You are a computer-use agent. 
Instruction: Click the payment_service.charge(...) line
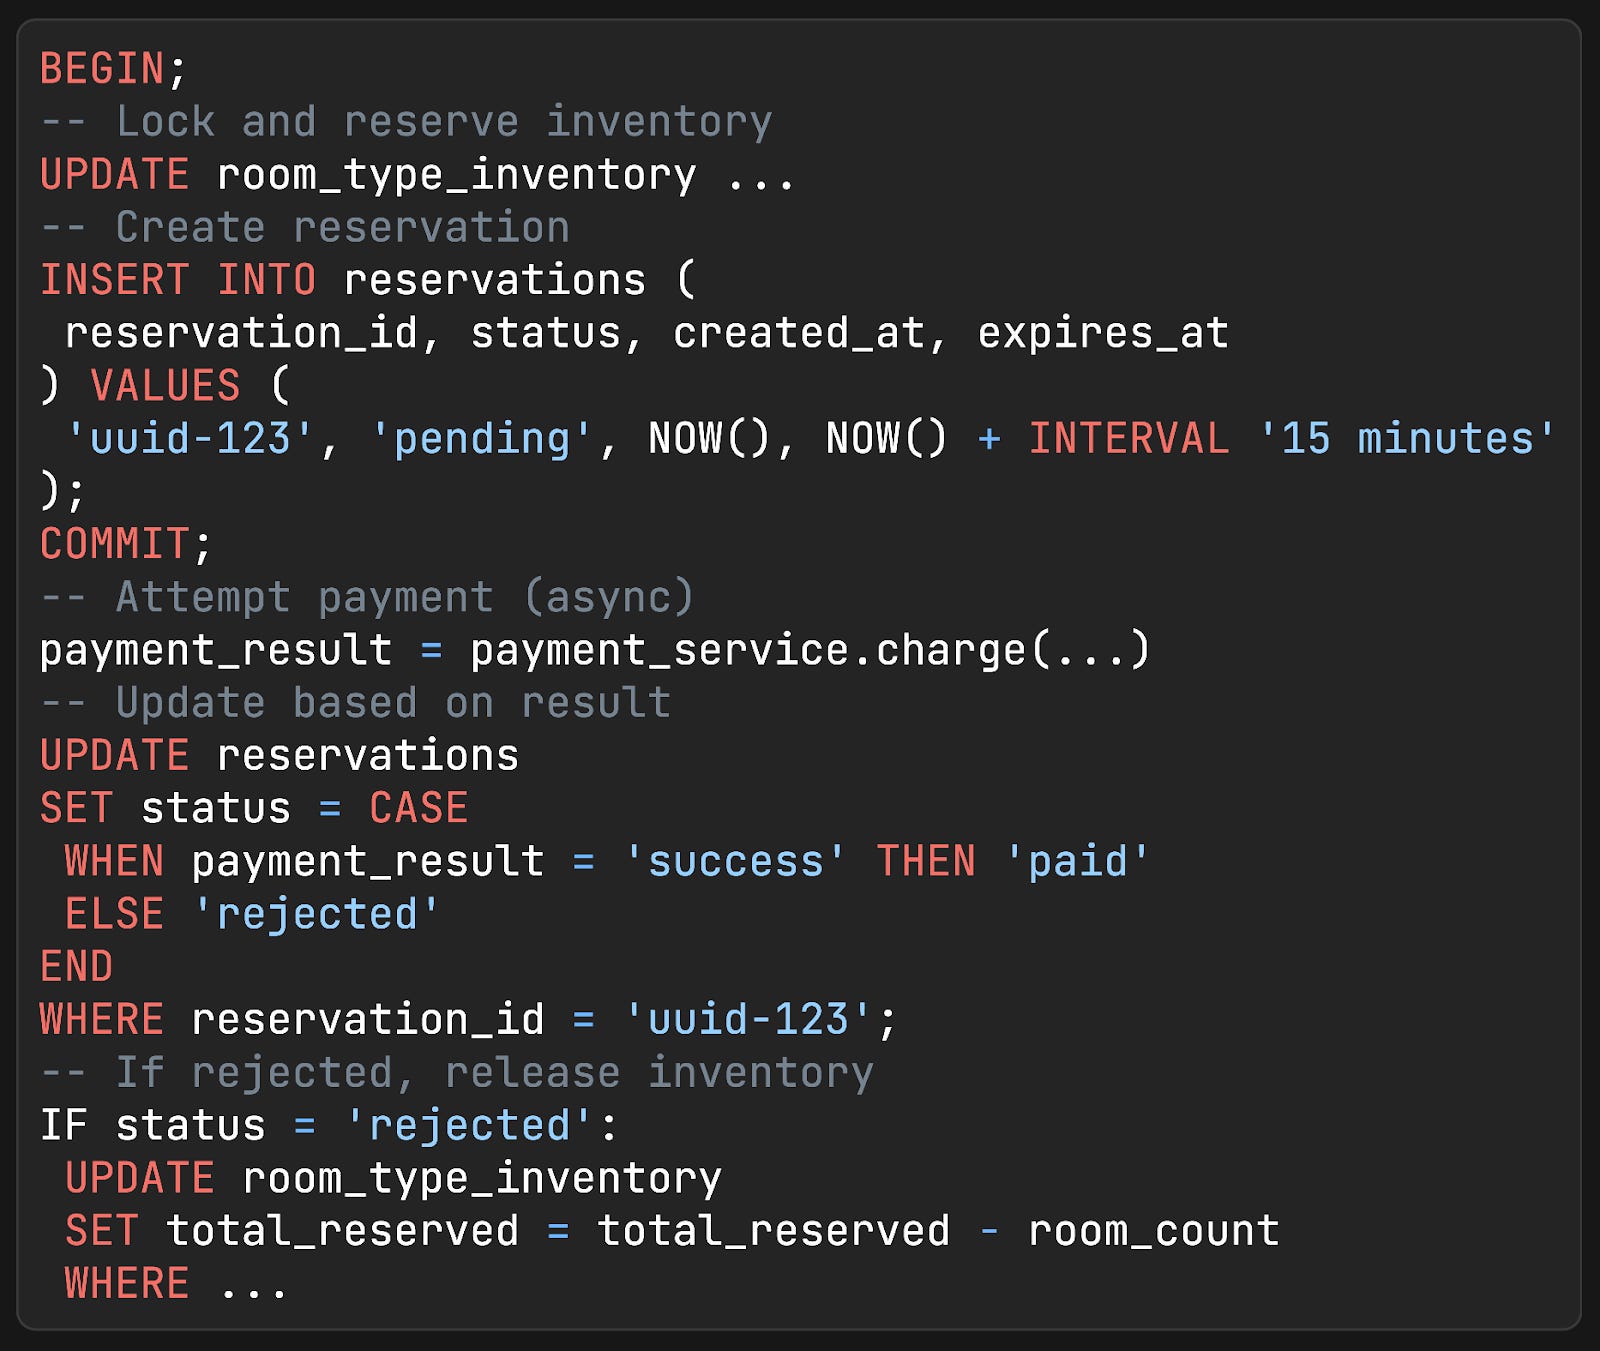click(x=595, y=650)
